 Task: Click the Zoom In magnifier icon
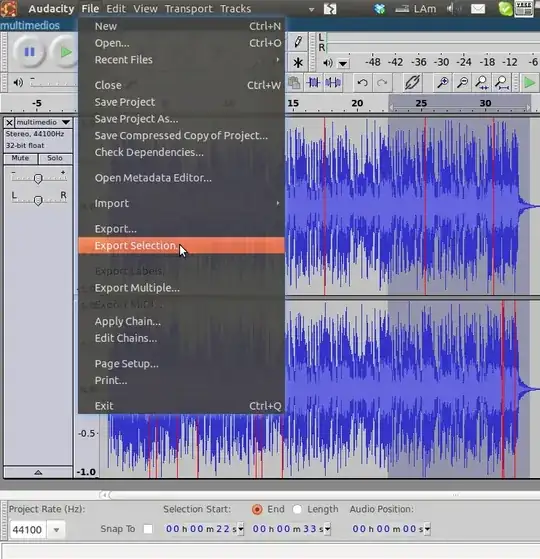click(x=443, y=83)
